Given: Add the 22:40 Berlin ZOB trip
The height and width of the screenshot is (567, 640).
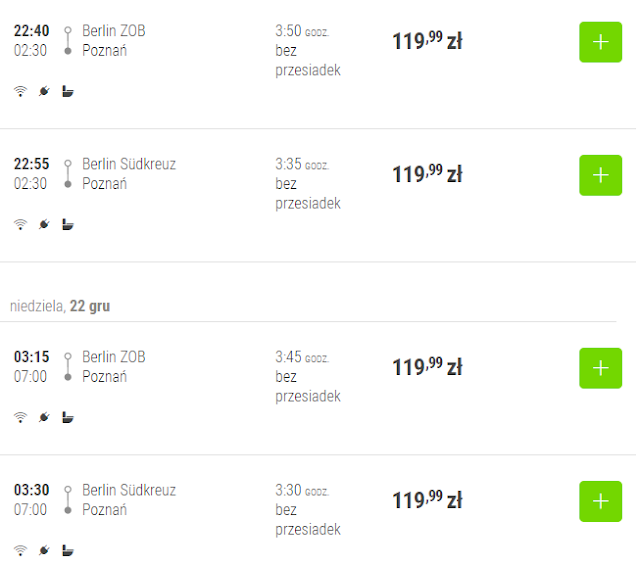Looking at the screenshot, I should coord(600,42).
